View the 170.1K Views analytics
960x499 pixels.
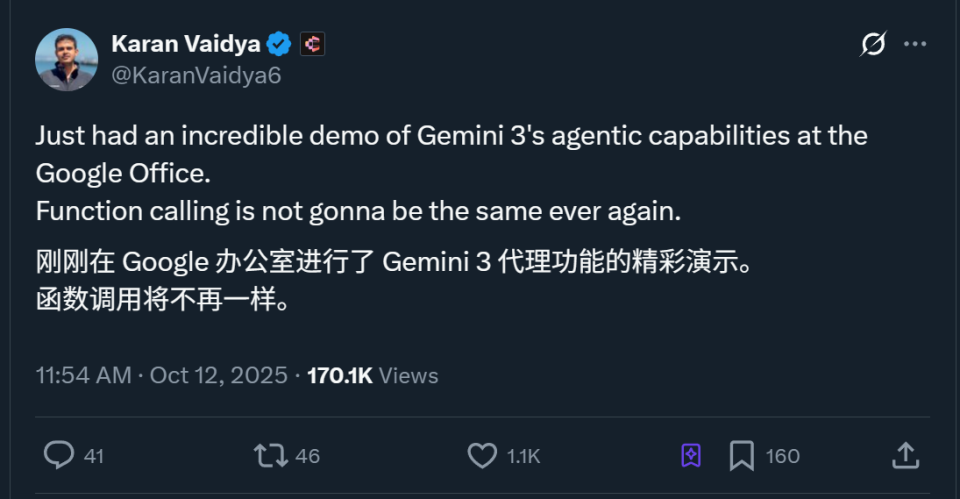coord(372,376)
